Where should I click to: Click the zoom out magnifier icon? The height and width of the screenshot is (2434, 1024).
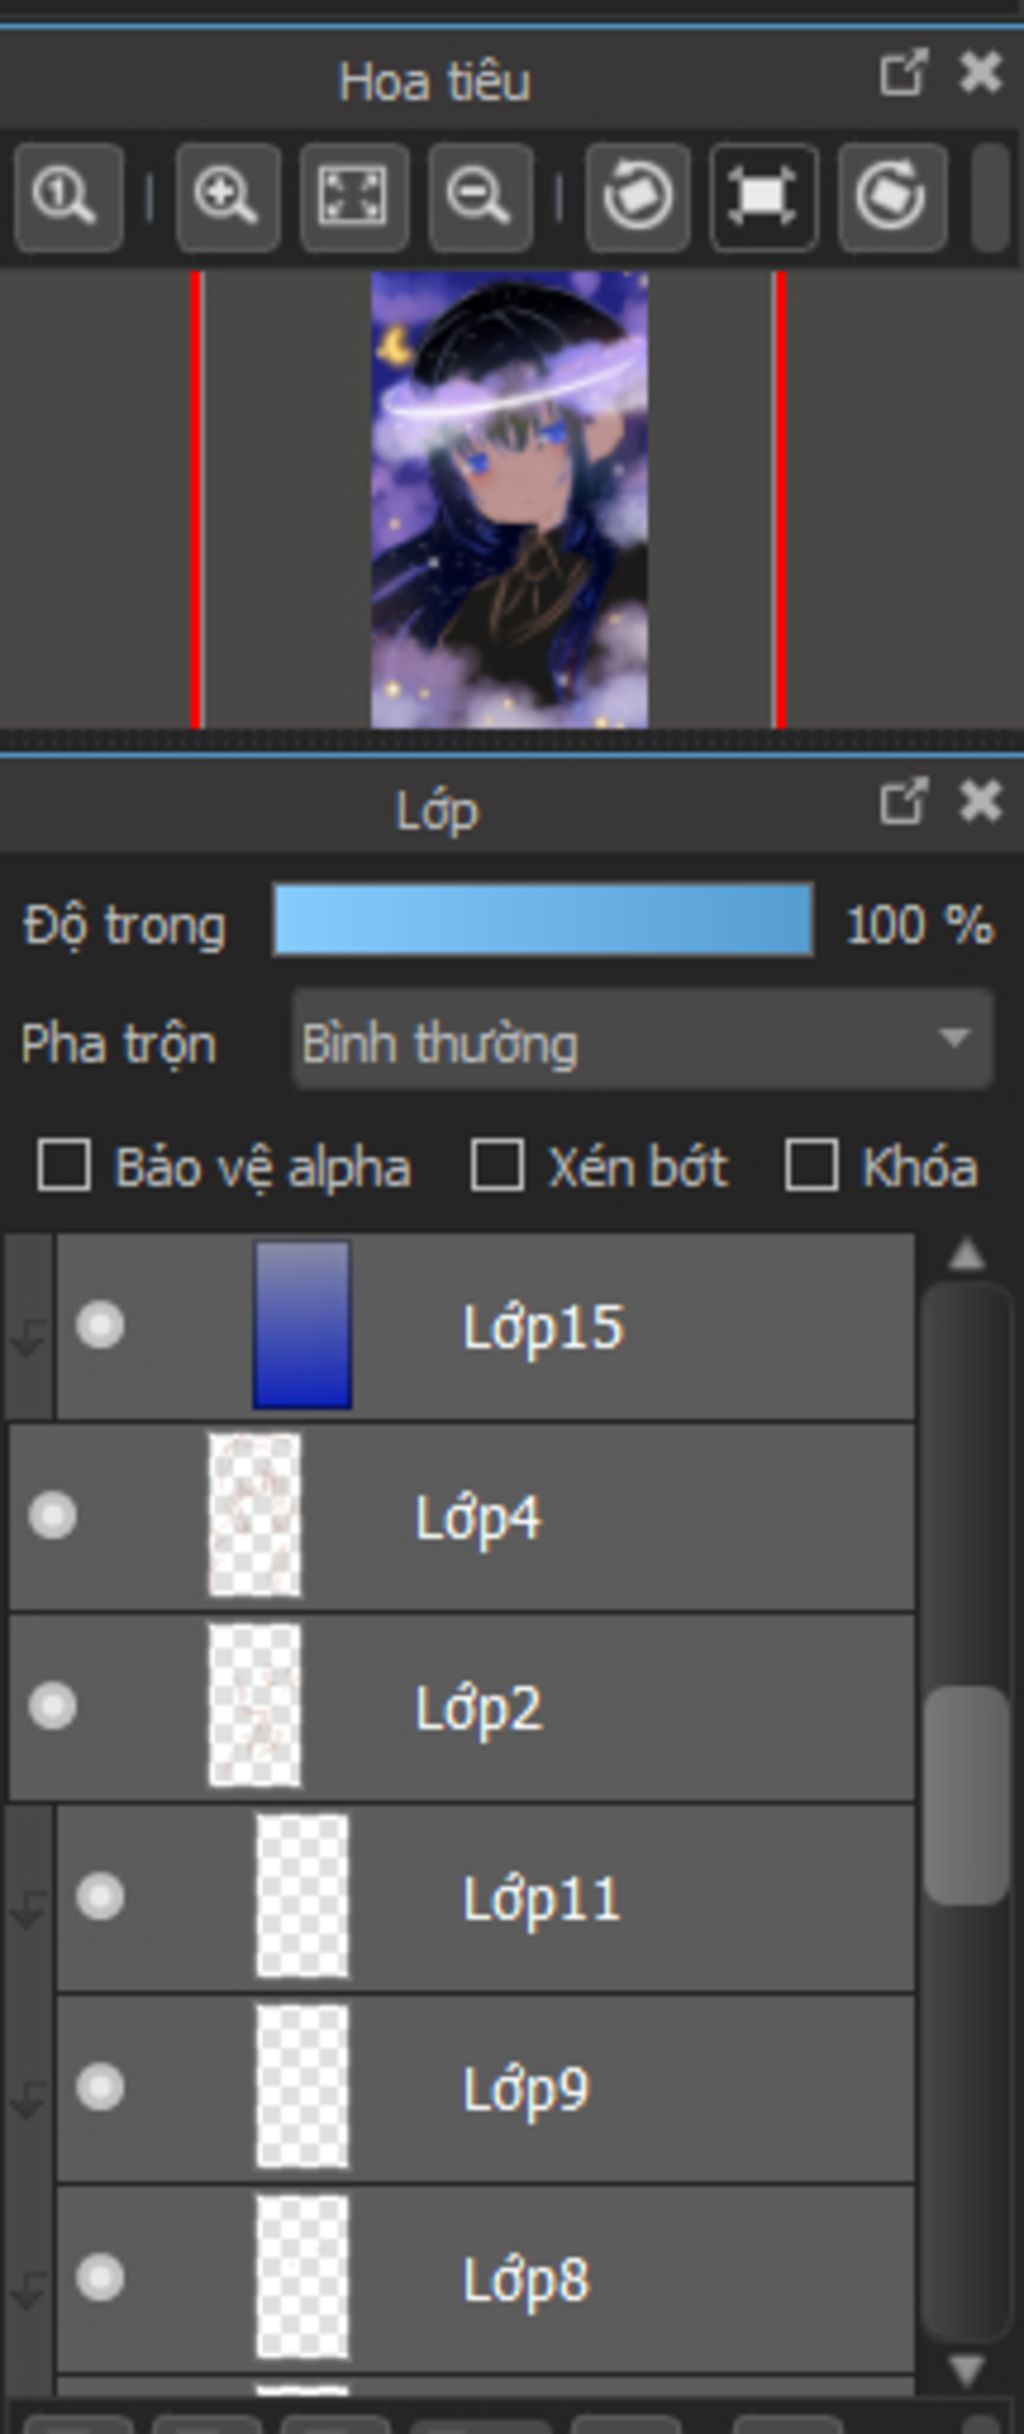pyautogui.click(x=480, y=197)
